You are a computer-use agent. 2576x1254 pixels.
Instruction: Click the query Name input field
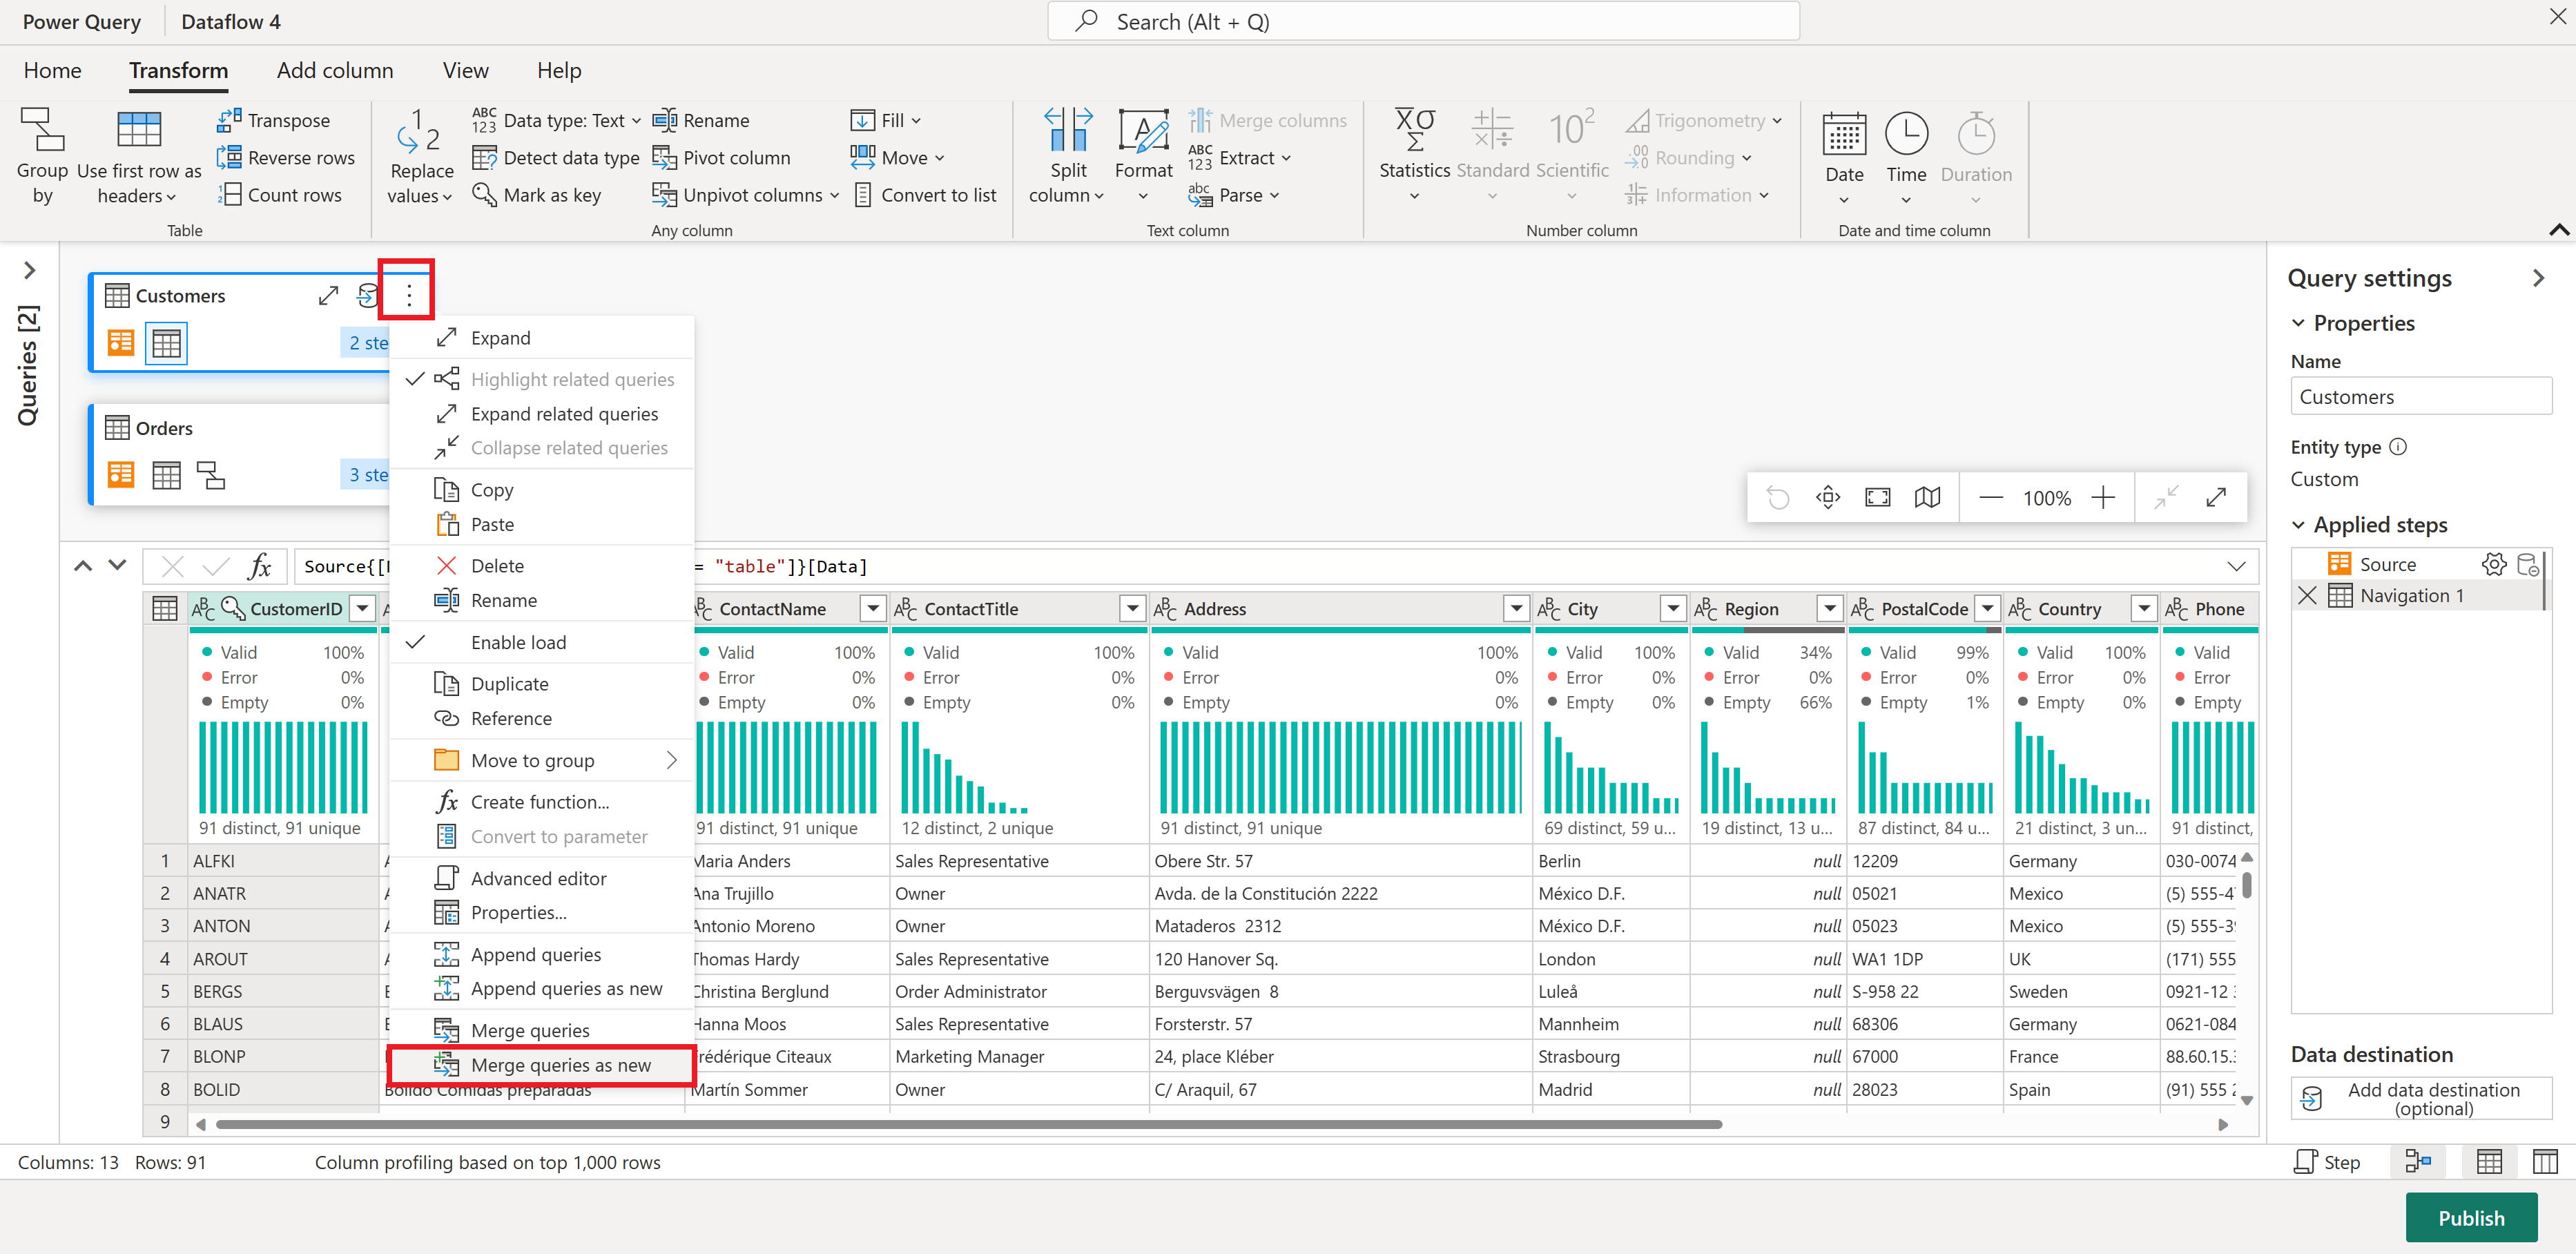pos(2420,397)
